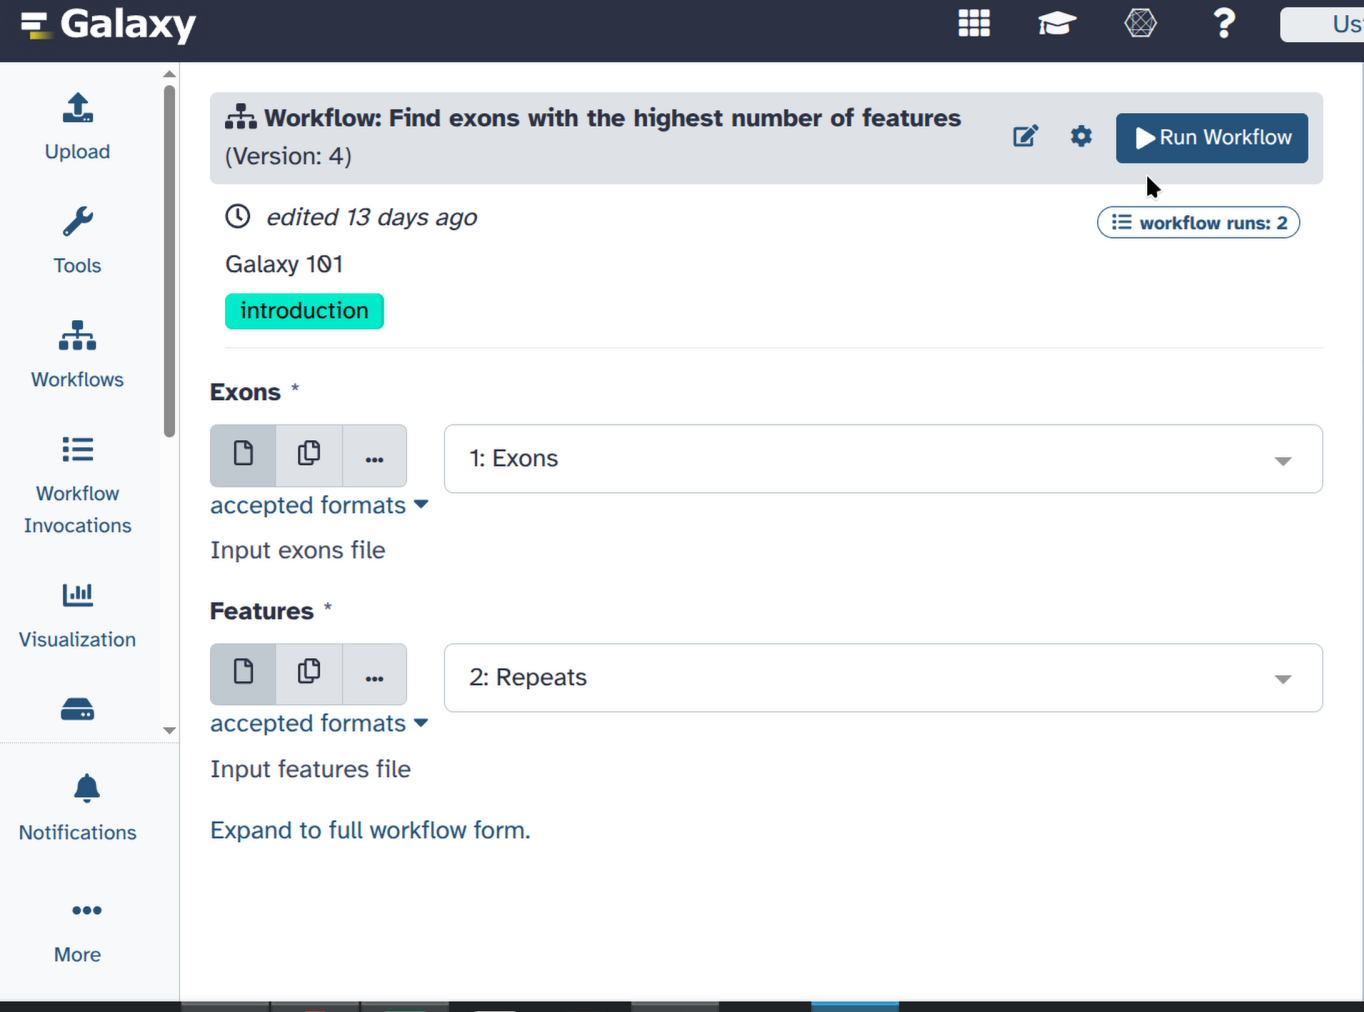Viewport: 1364px width, 1012px height.
Task: Click the 'Input features file' help text
Action: 310,769
